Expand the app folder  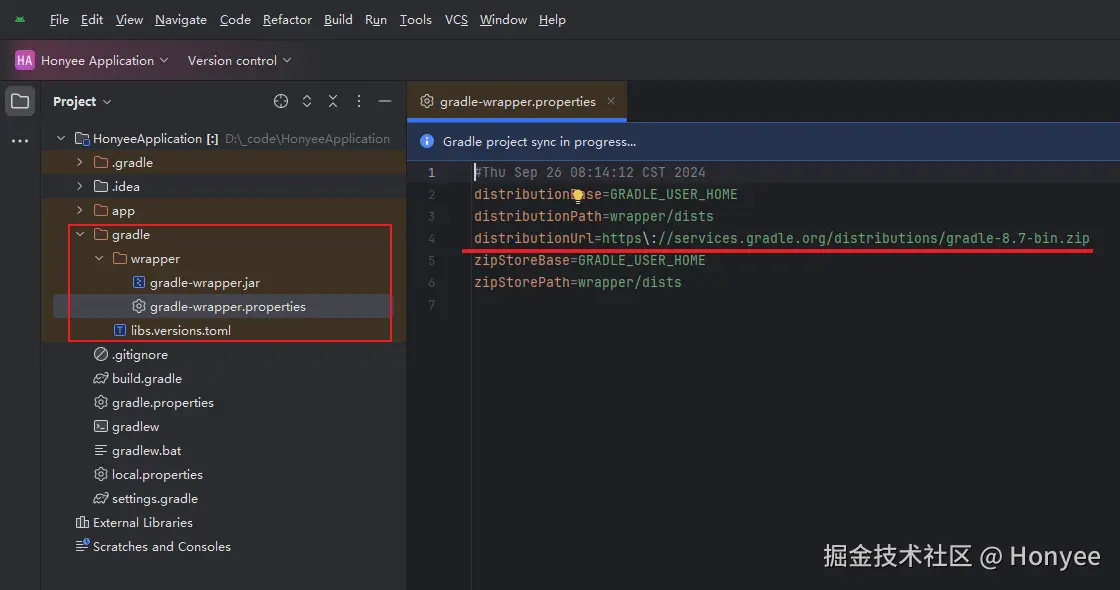[80, 211]
